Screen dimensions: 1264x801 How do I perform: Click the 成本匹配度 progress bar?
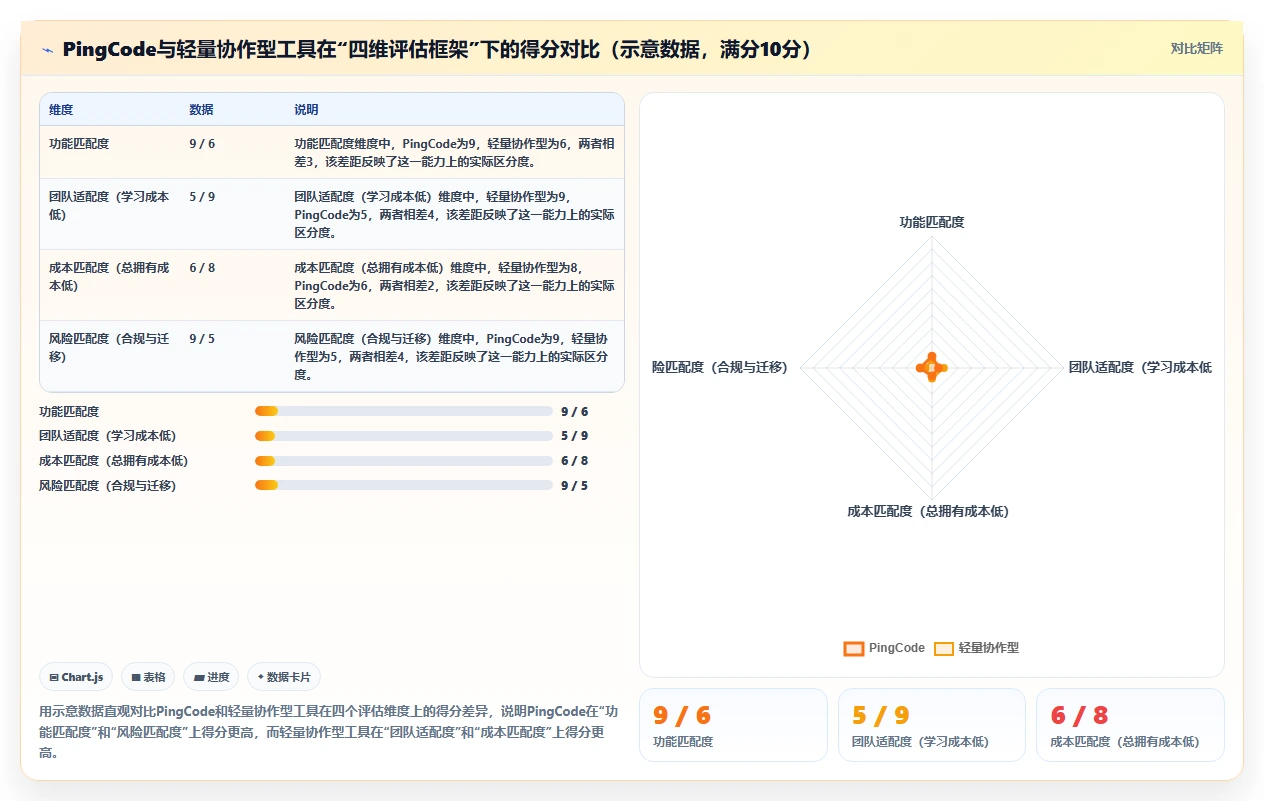[403, 461]
